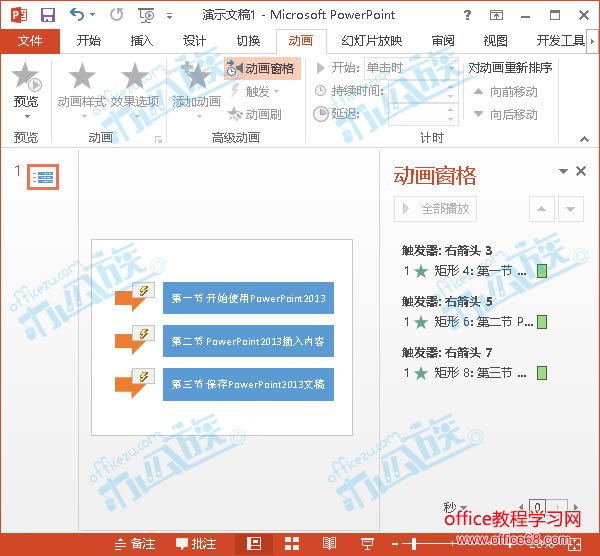Open the 文件 File tab

click(x=30, y=41)
